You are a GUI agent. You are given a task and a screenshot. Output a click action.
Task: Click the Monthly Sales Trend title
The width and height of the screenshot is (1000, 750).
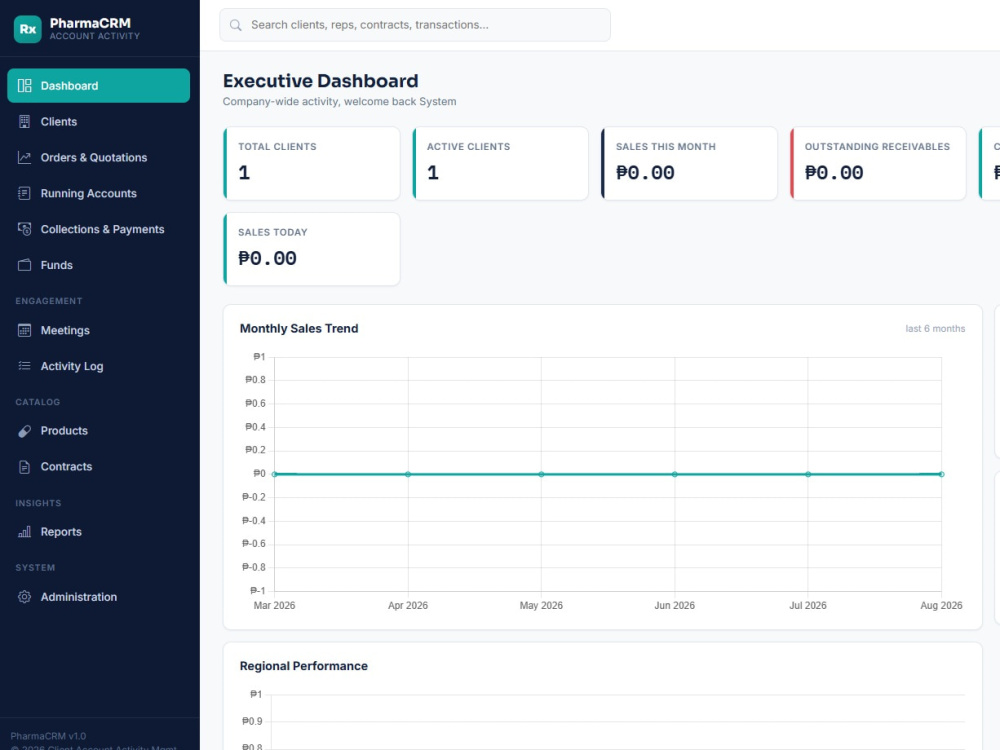point(299,328)
